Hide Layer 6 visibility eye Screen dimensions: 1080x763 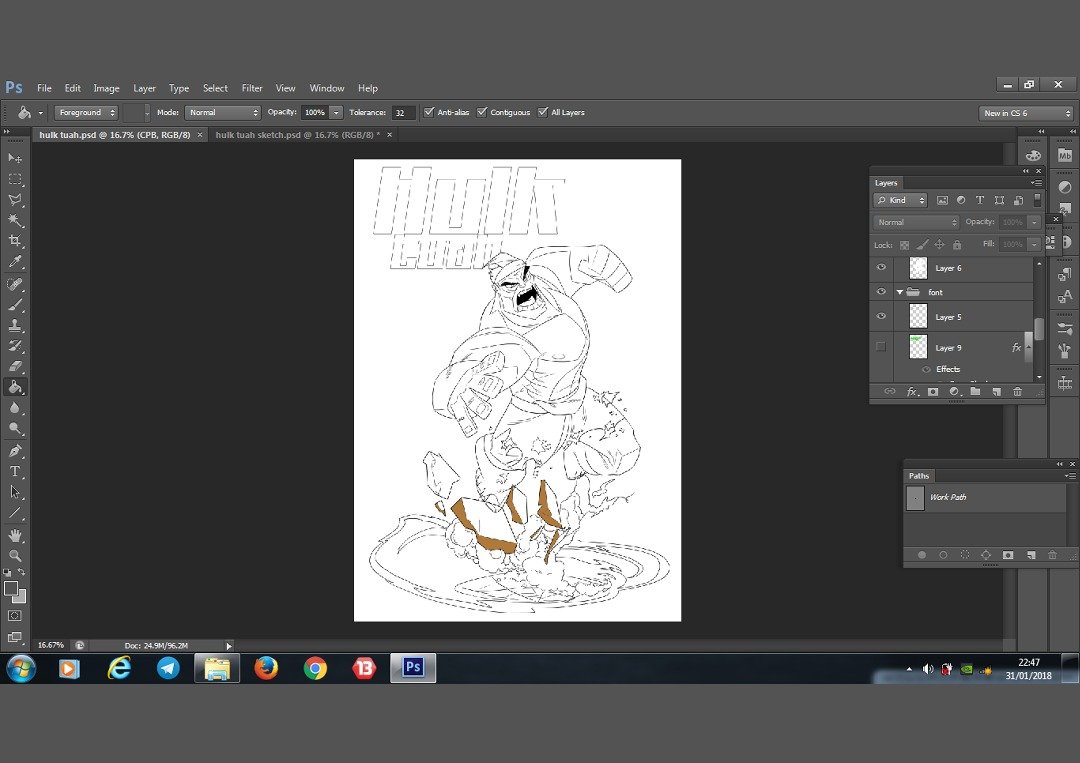coord(881,267)
